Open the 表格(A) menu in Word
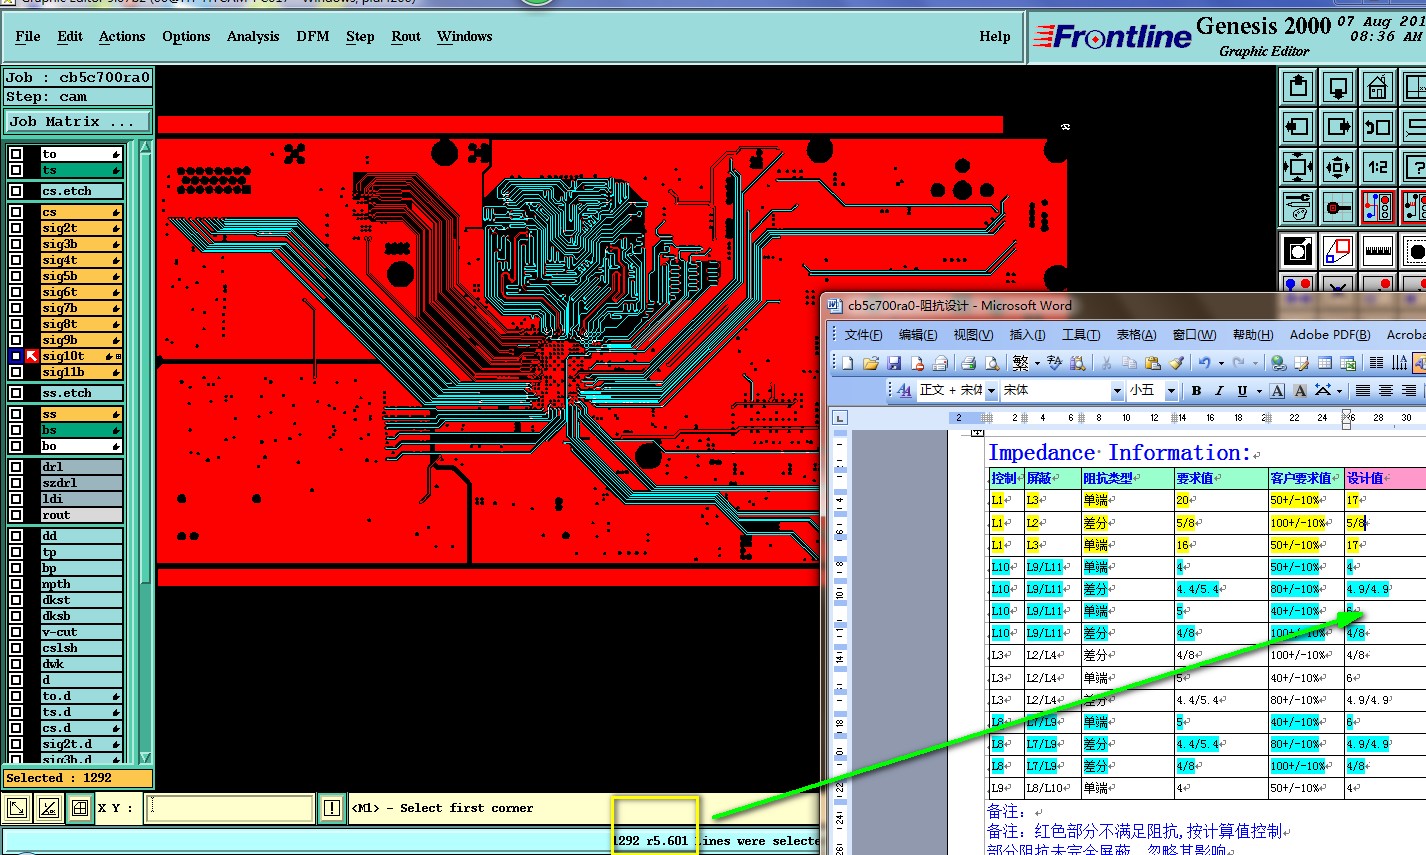The image size is (1426, 855). (1136, 335)
